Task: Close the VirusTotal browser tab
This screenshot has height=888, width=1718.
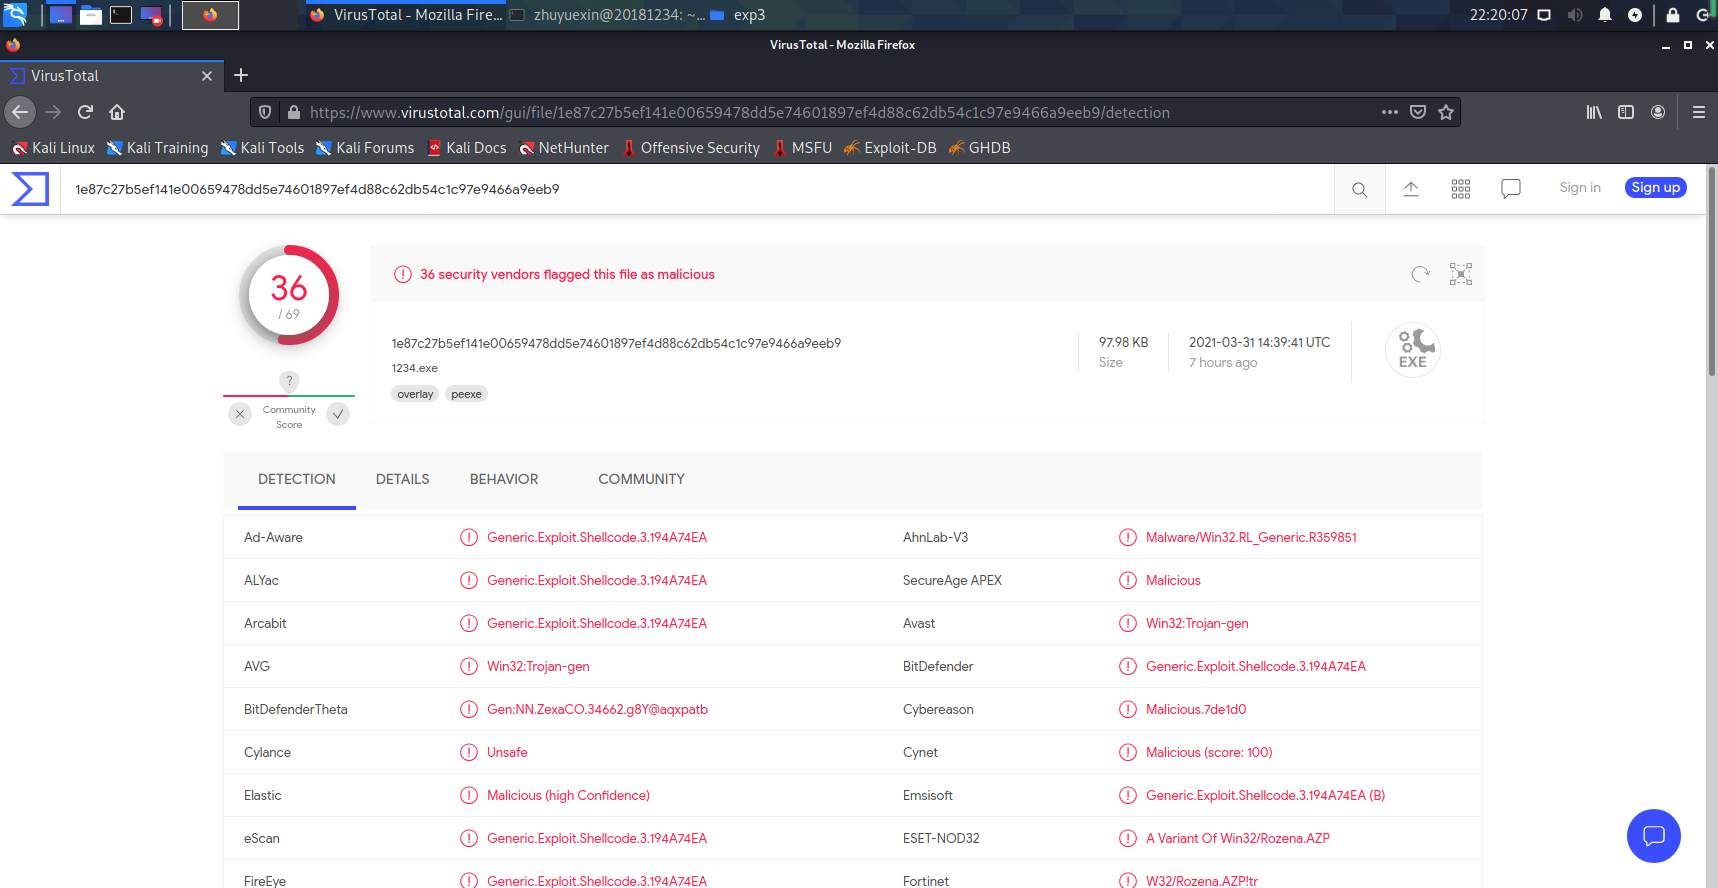Action: (207, 76)
